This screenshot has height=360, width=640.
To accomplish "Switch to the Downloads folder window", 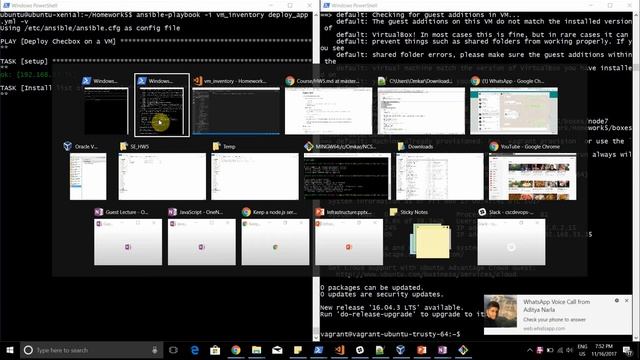I will point(440,171).
